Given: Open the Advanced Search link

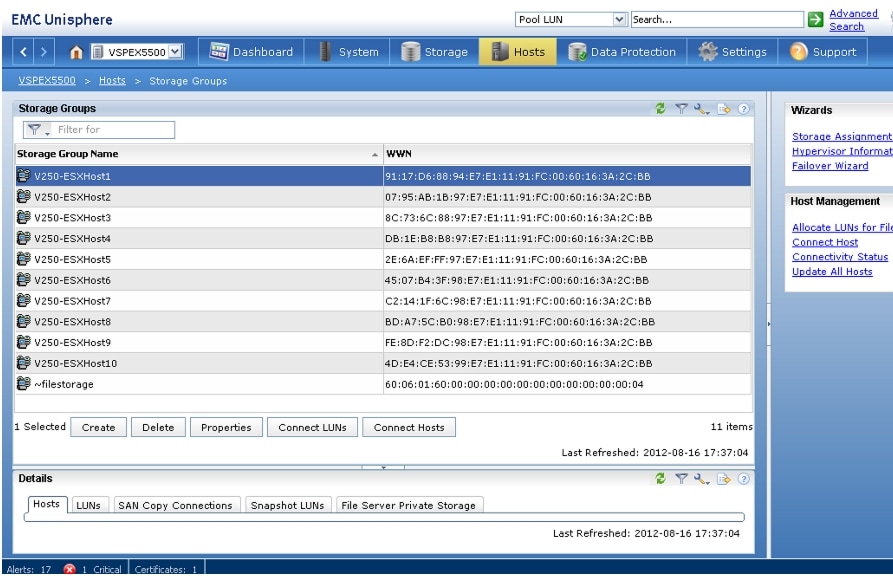Looking at the screenshot, I should tap(853, 20).
